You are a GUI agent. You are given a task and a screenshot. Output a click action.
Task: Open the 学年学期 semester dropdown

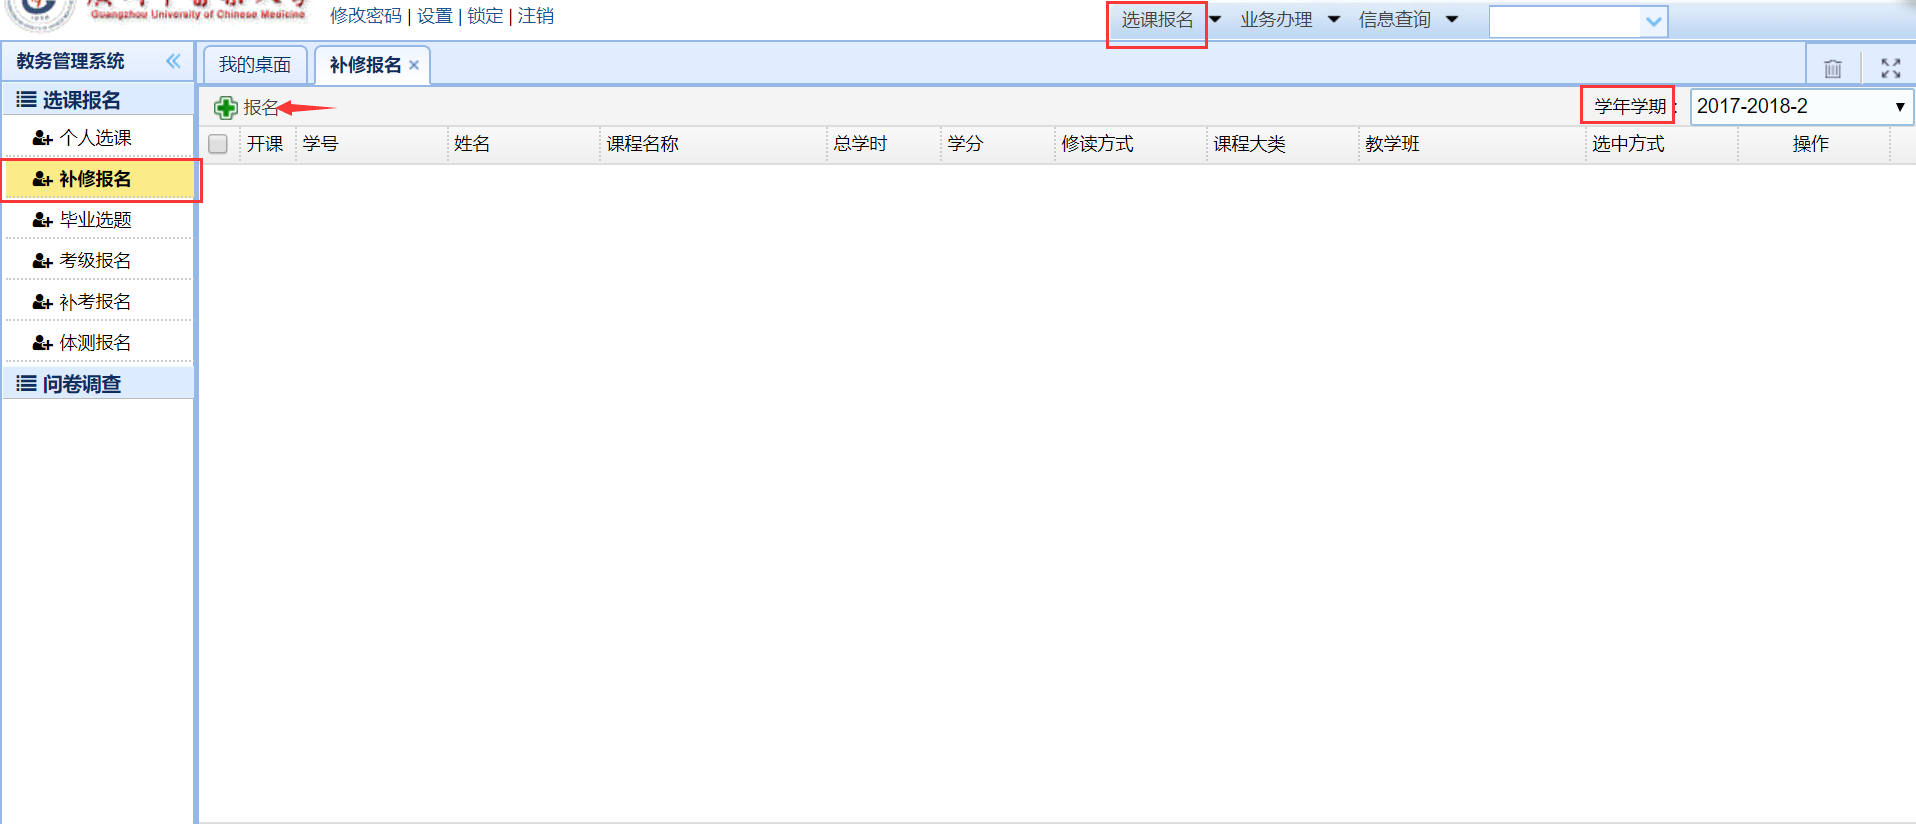[1800, 106]
